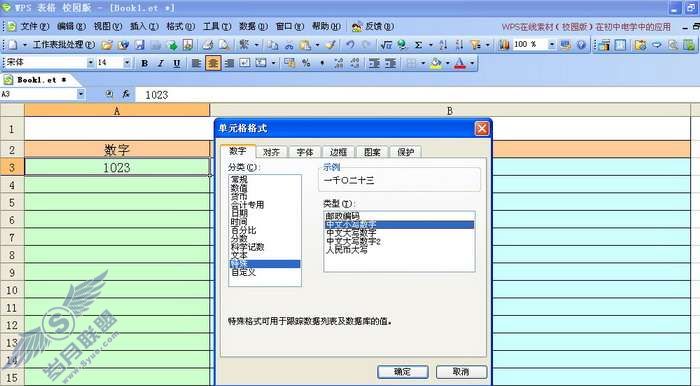Expand the merge cells dropdown arrow
This screenshot has width=700, height=386.
[x=273, y=63]
